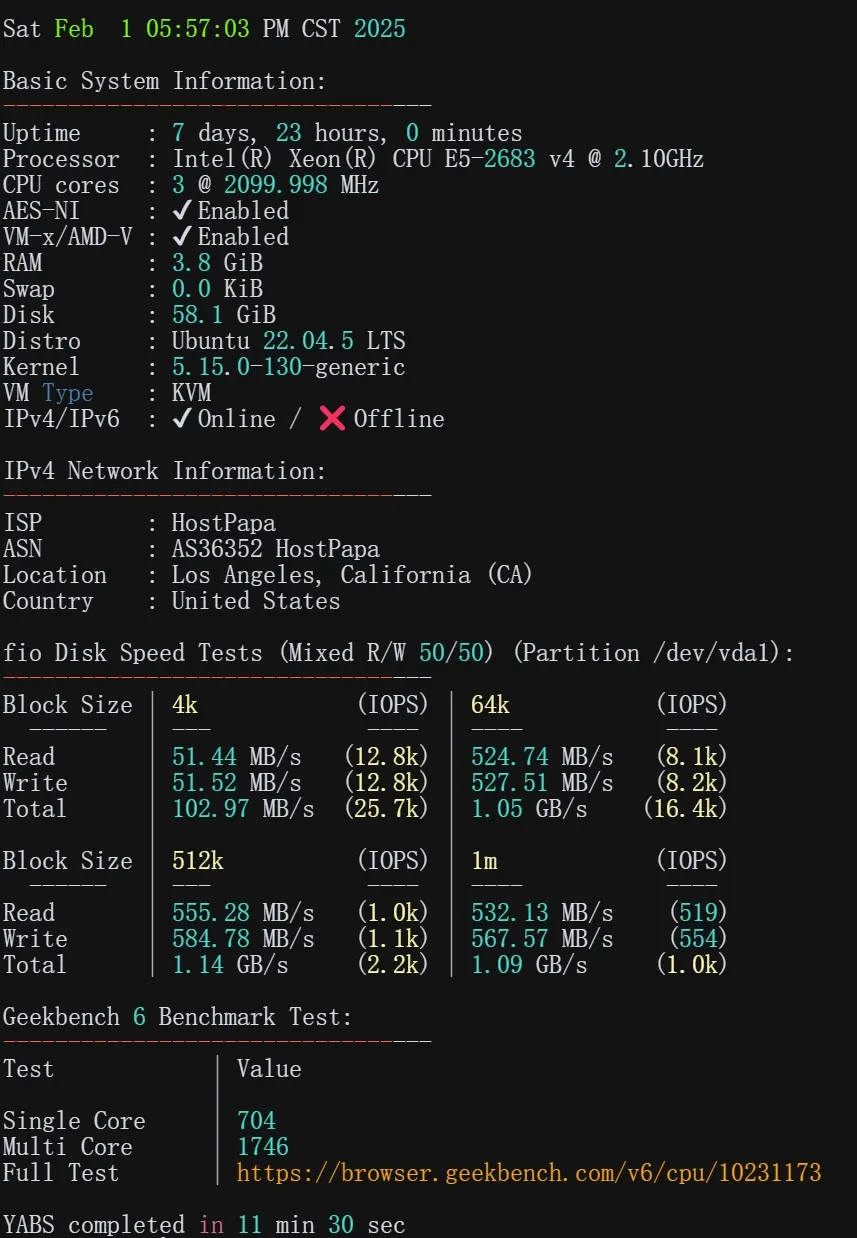Click the IPv4 online checkmark
857x1238 pixels.
(182, 419)
